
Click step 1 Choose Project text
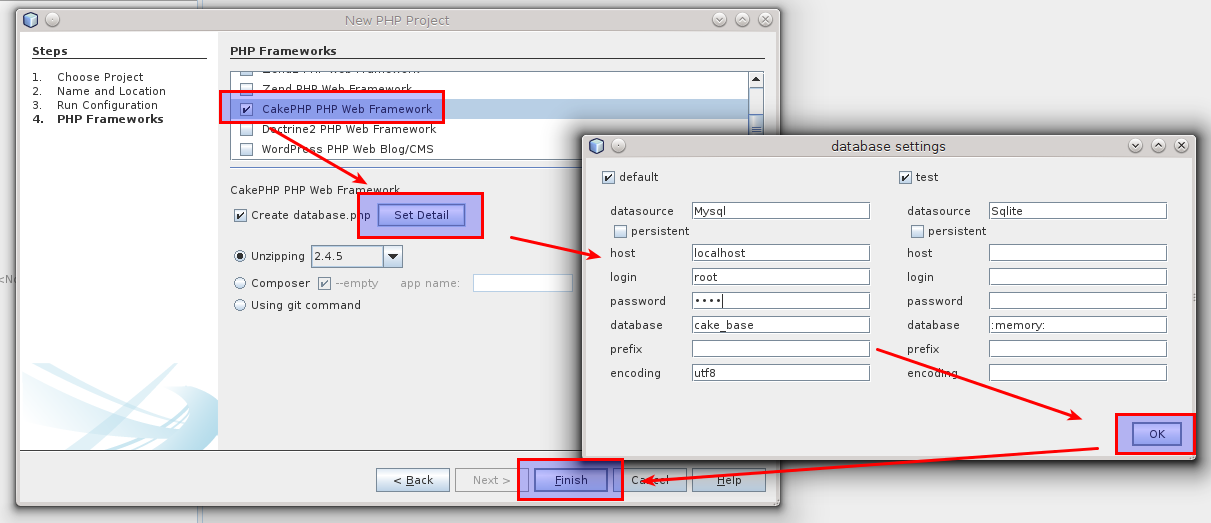coord(100,77)
